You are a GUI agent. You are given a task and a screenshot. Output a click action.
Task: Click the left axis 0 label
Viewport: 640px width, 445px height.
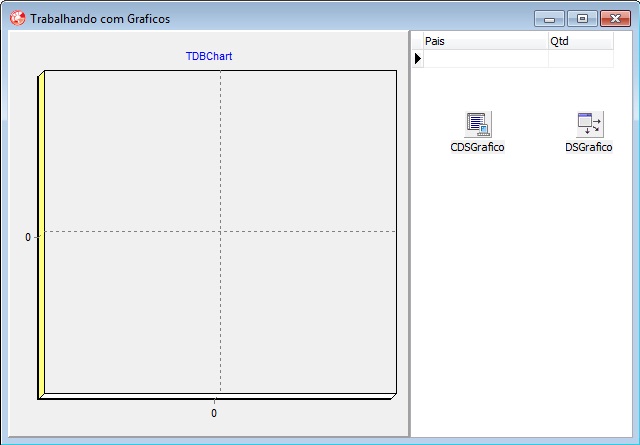coord(28,237)
